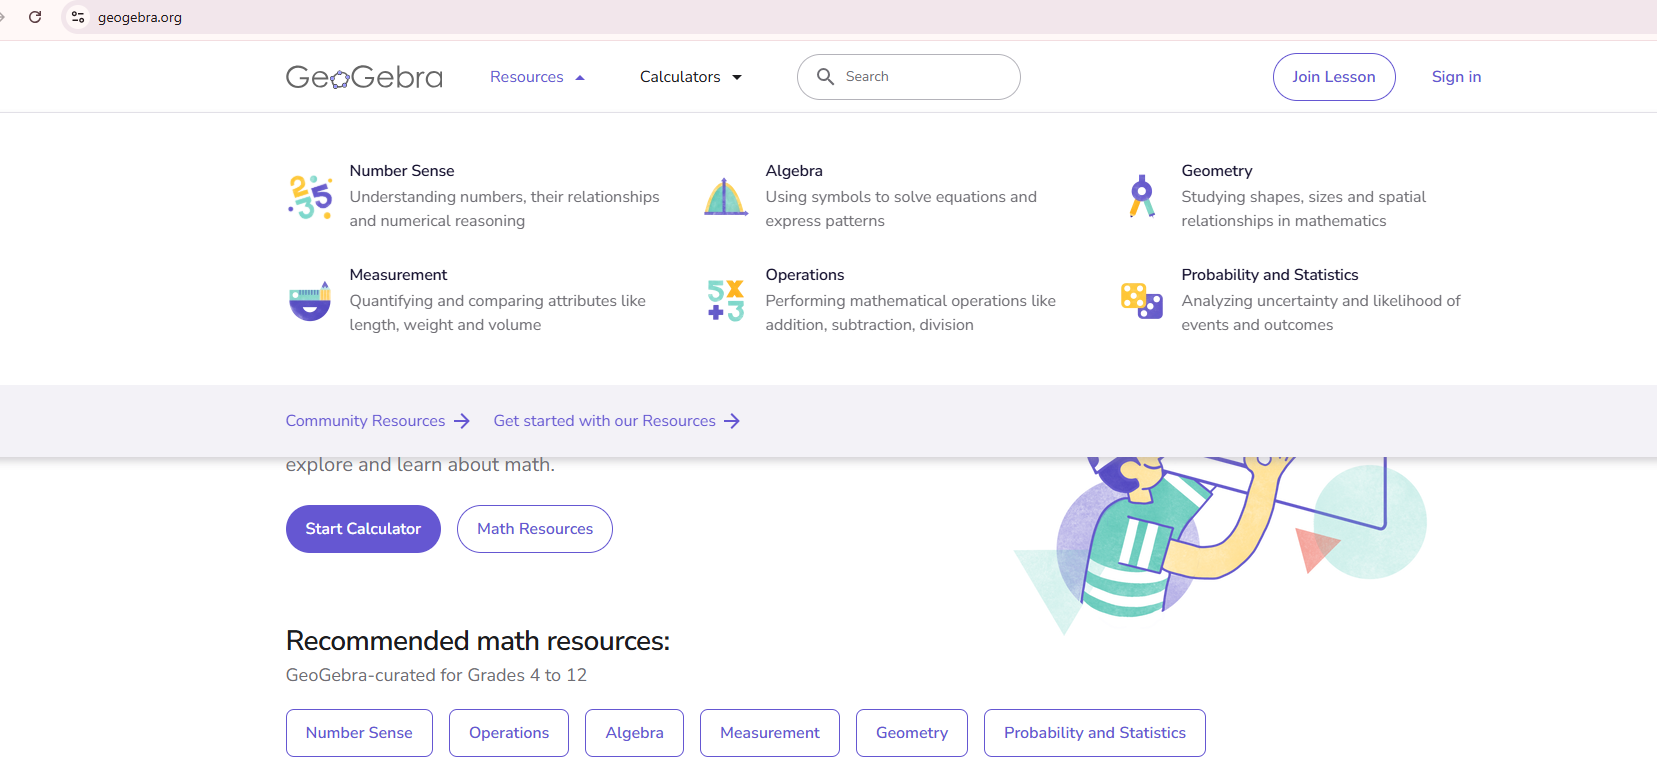1657x776 pixels.
Task: Click the Probability and Statistics dice icon
Action: pyautogui.click(x=1141, y=300)
